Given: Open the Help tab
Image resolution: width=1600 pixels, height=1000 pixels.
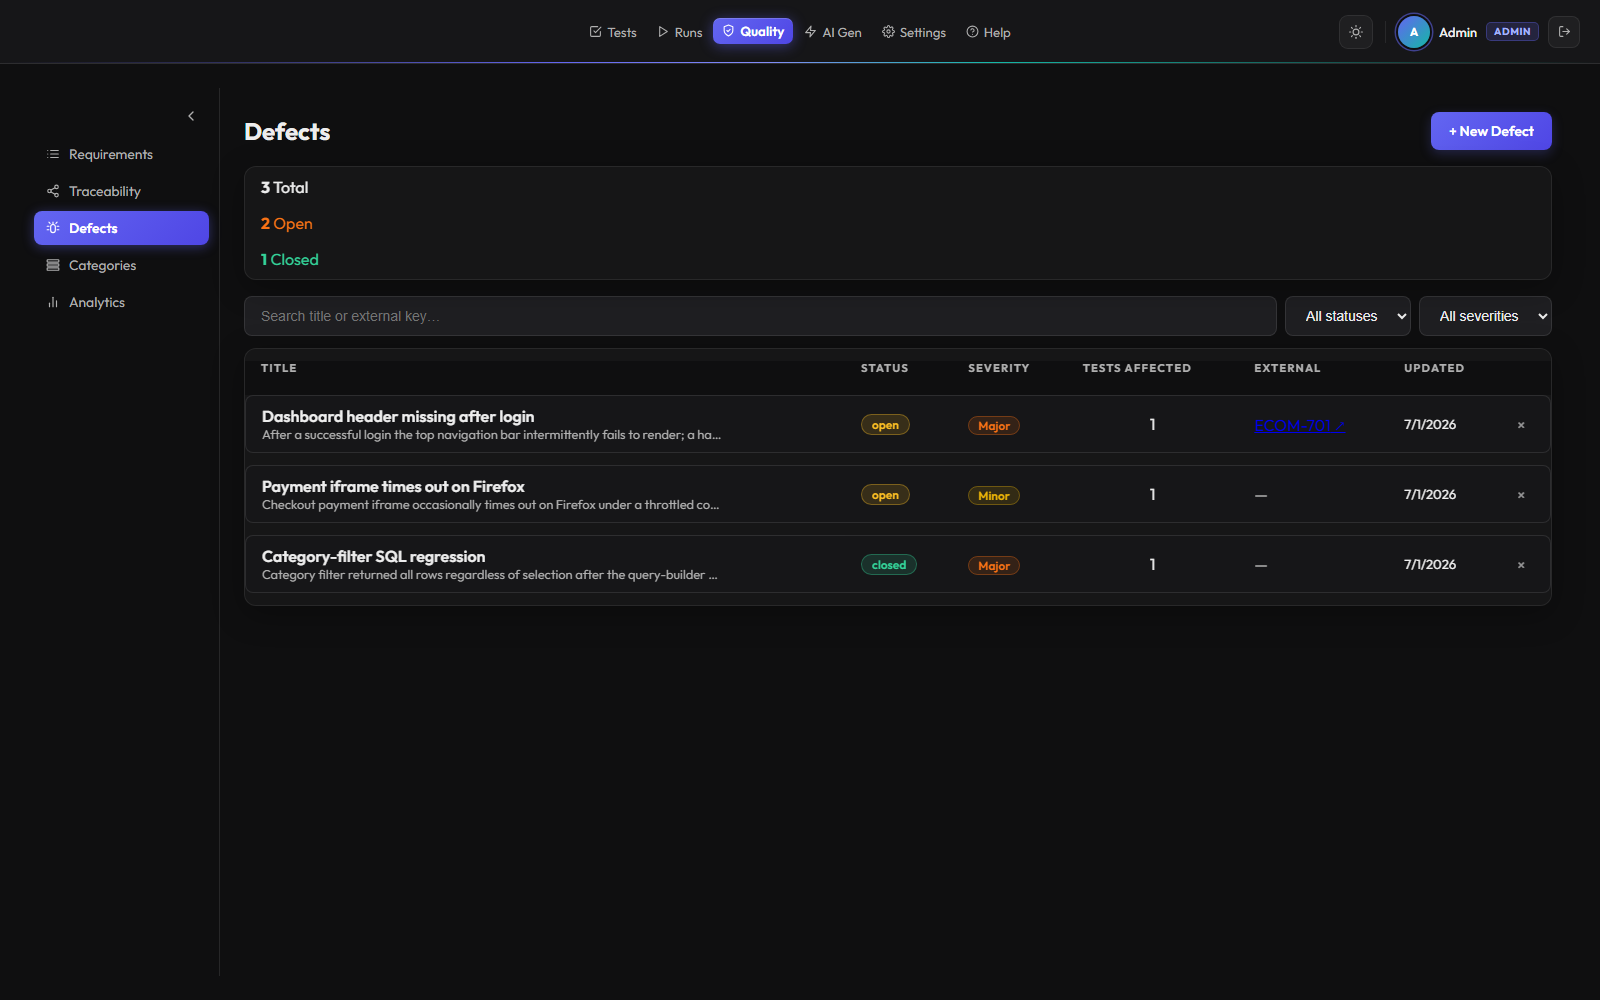Looking at the screenshot, I should pos(988,32).
